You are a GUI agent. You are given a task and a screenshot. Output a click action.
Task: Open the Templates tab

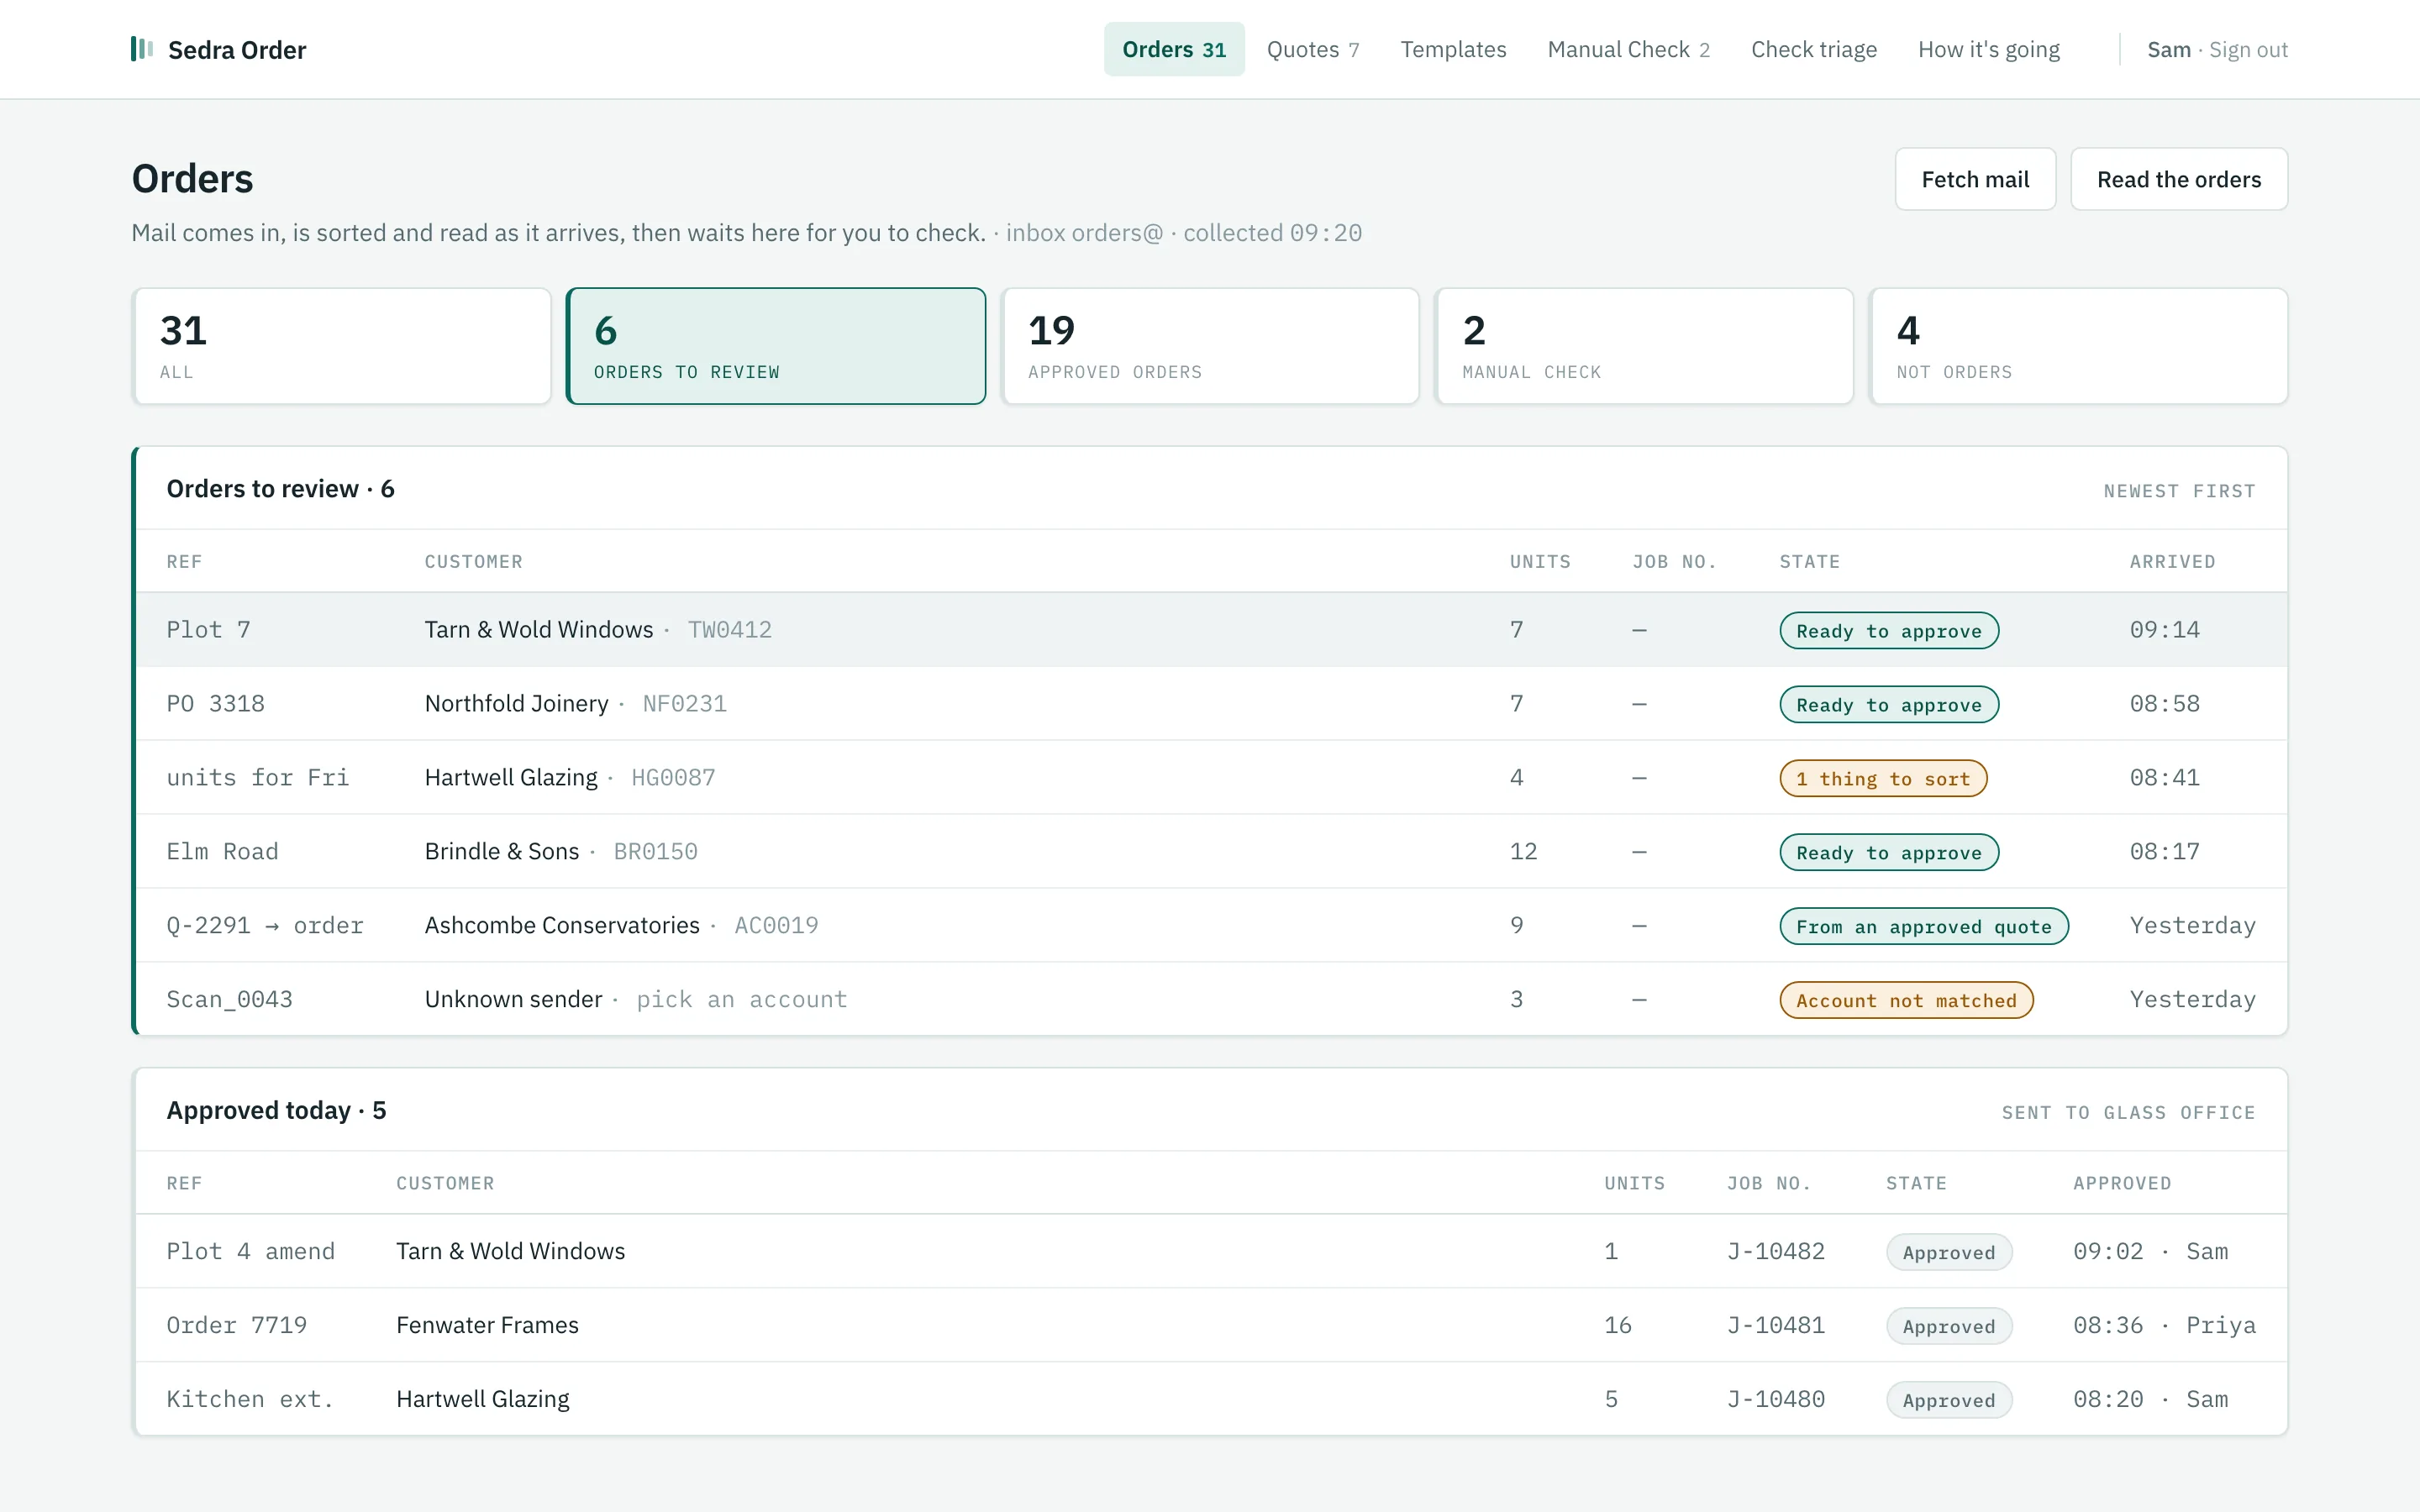tap(1453, 49)
